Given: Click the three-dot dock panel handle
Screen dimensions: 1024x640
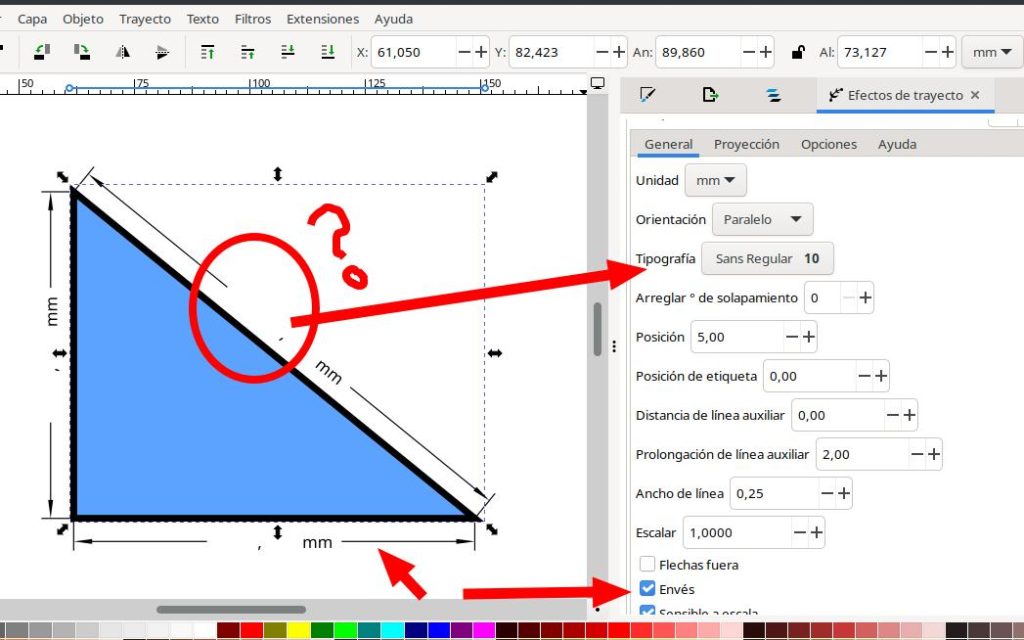Looking at the screenshot, I should coord(614,347).
